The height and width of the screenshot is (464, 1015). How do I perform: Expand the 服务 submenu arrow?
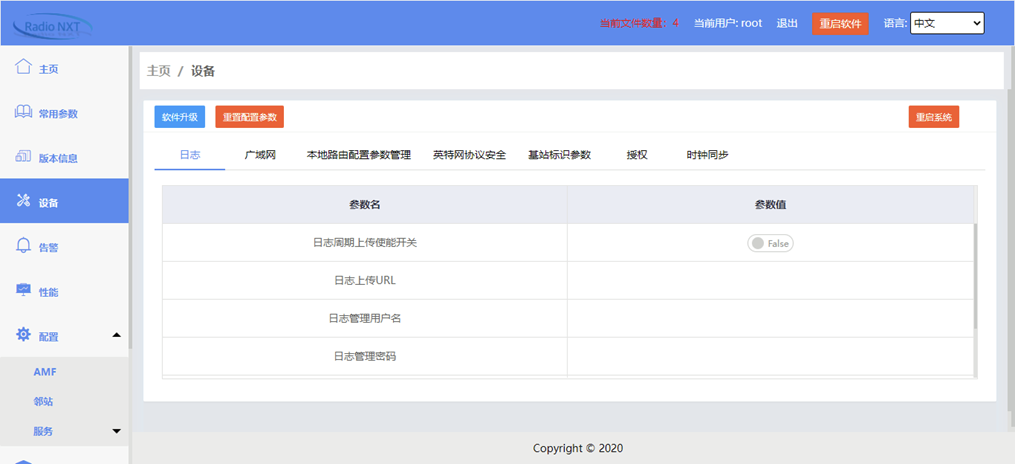coord(116,431)
